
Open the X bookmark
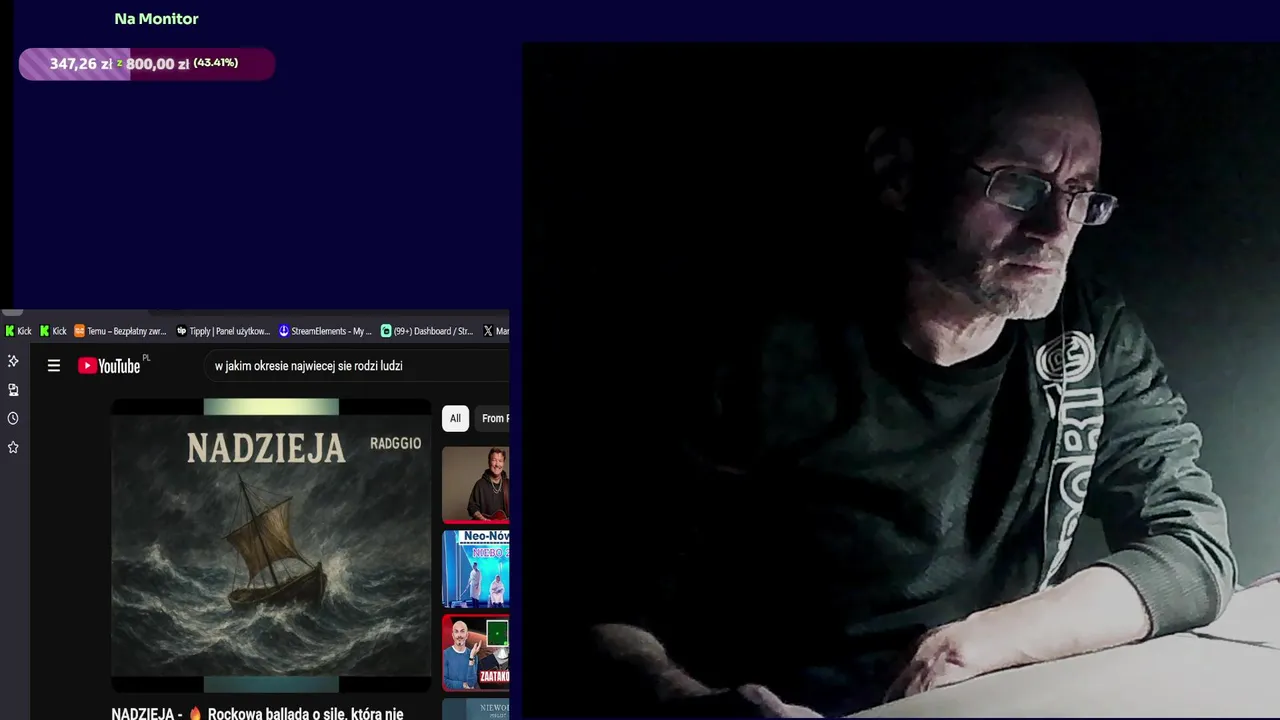pos(496,331)
